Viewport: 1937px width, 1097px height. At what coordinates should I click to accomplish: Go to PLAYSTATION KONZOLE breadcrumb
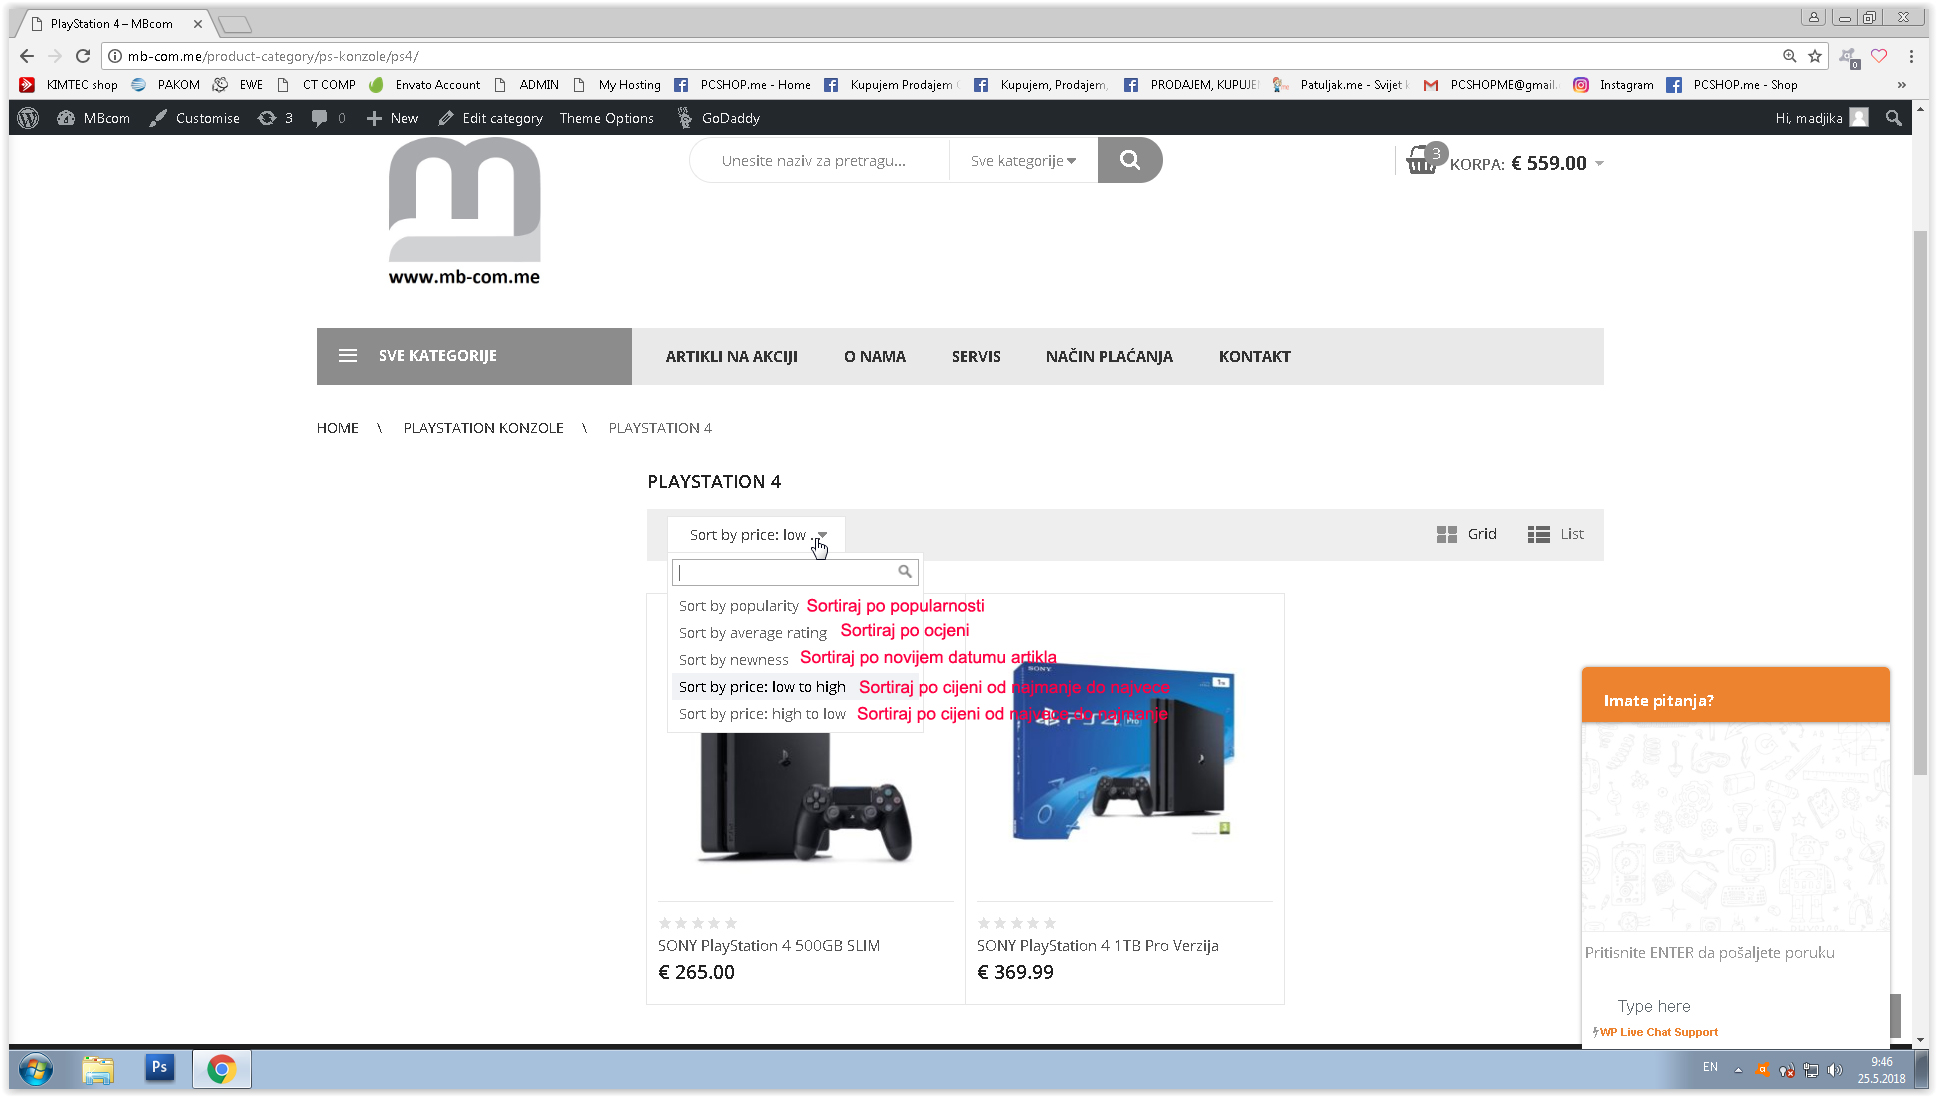(483, 428)
